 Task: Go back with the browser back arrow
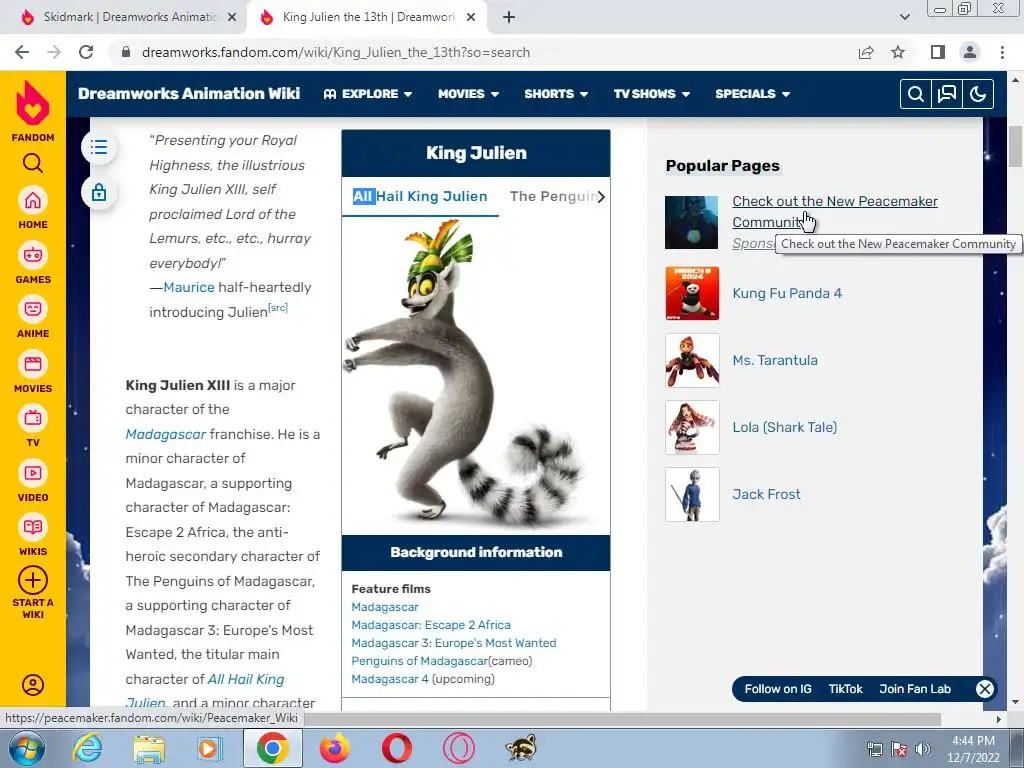(22, 52)
